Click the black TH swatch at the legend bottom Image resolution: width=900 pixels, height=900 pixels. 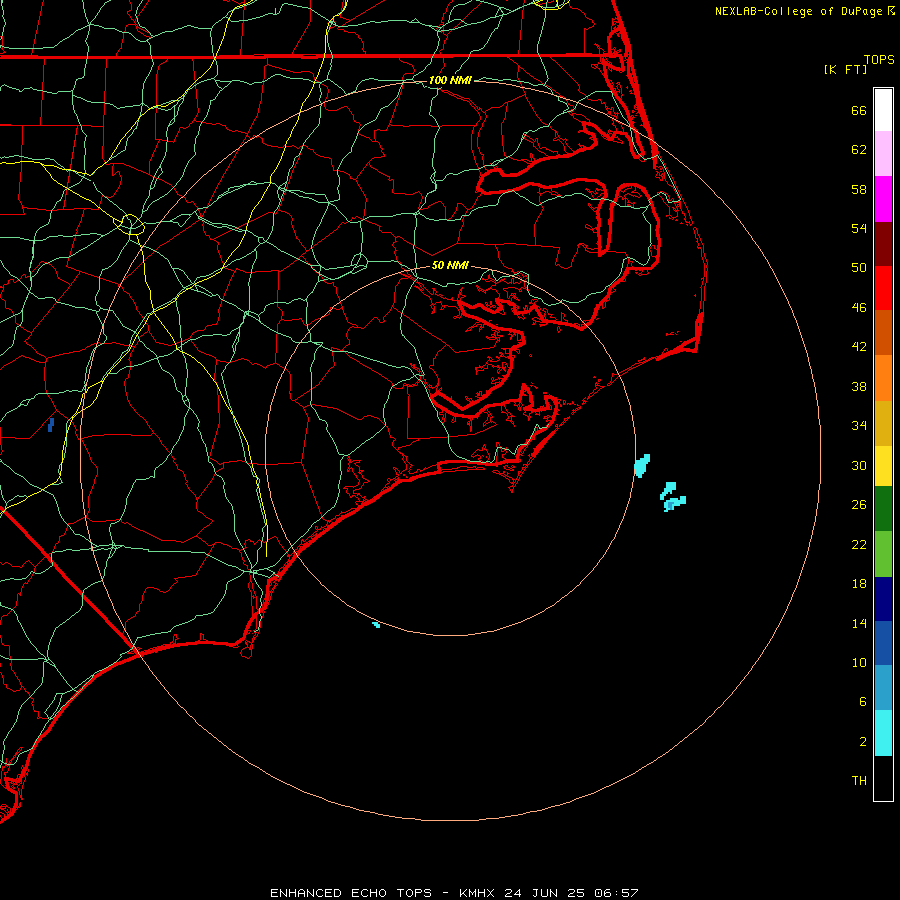click(883, 778)
